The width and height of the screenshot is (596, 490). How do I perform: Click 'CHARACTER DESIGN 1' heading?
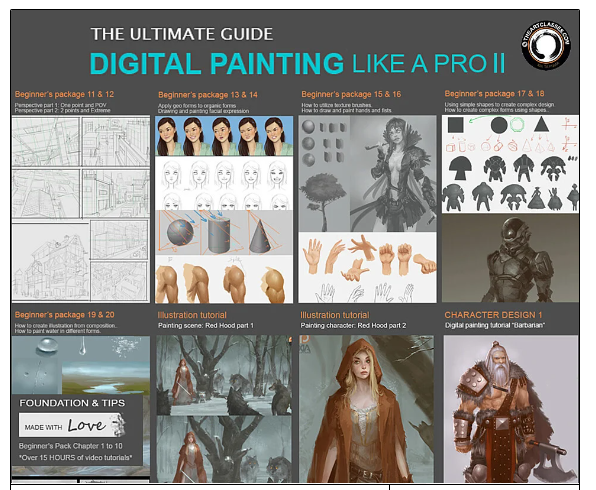coord(493,315)
